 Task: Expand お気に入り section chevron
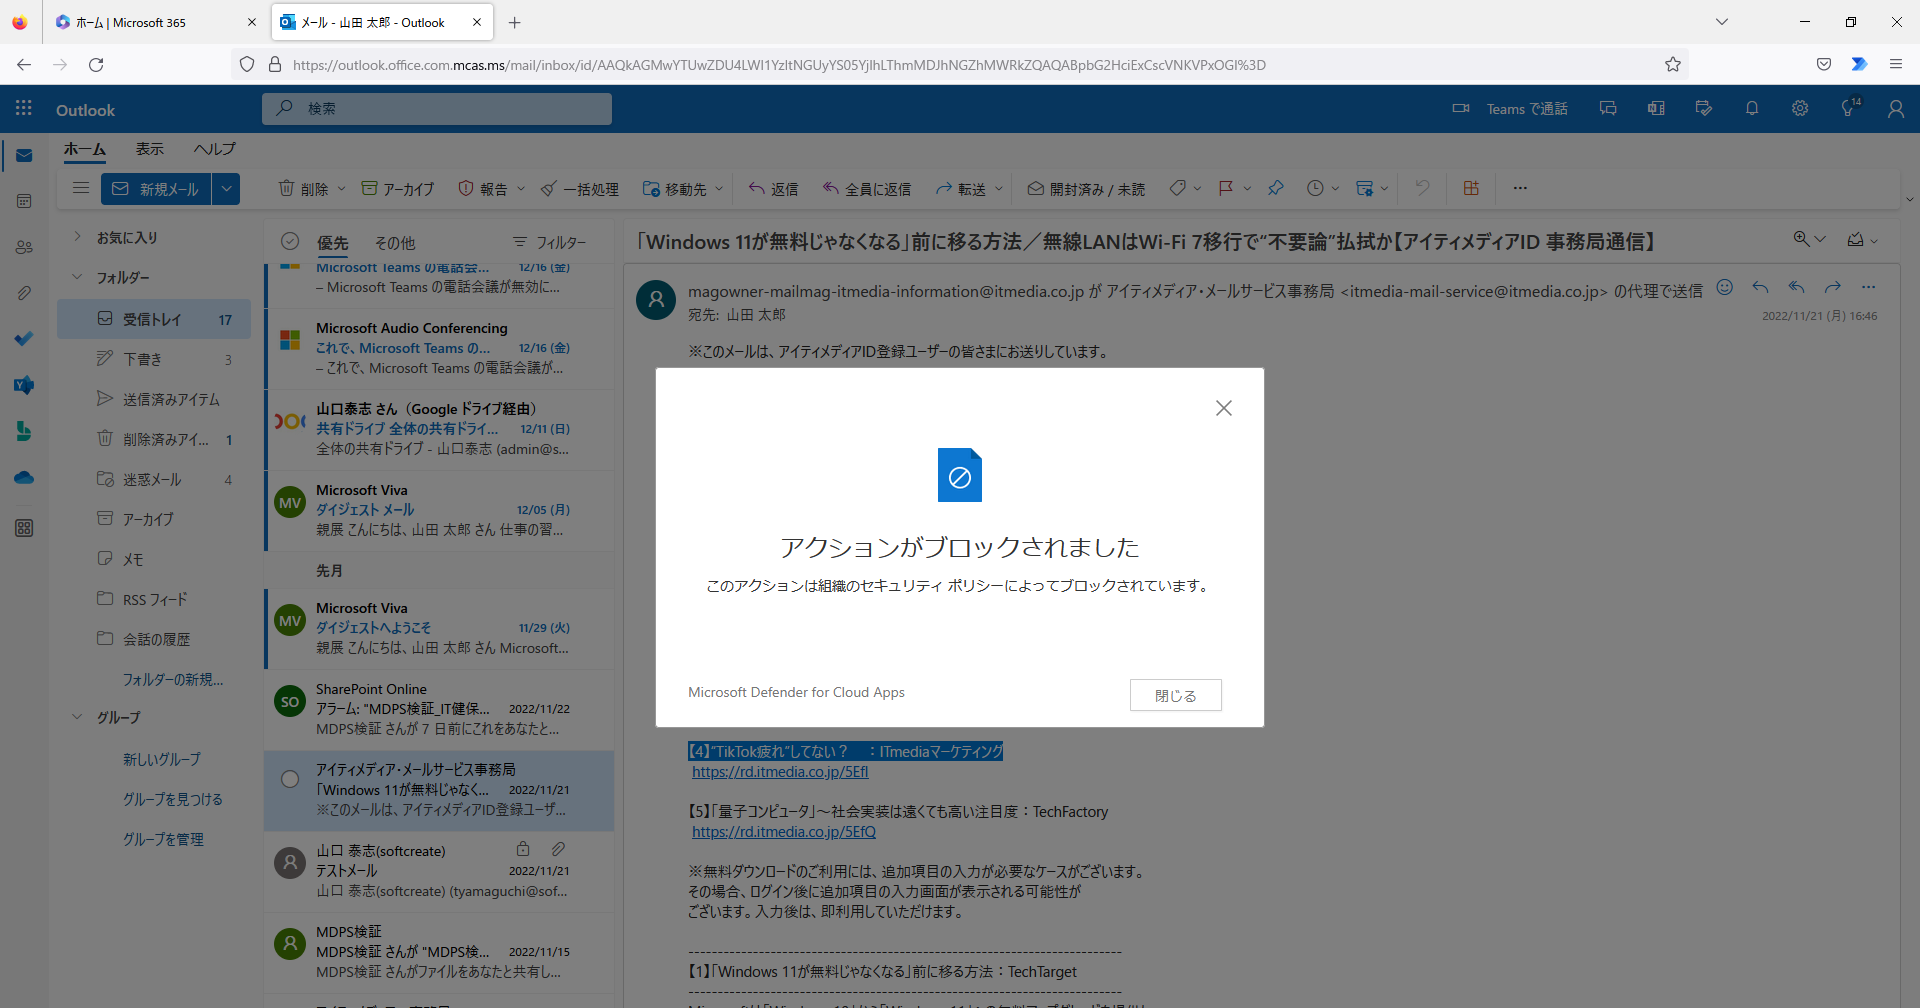77,237
